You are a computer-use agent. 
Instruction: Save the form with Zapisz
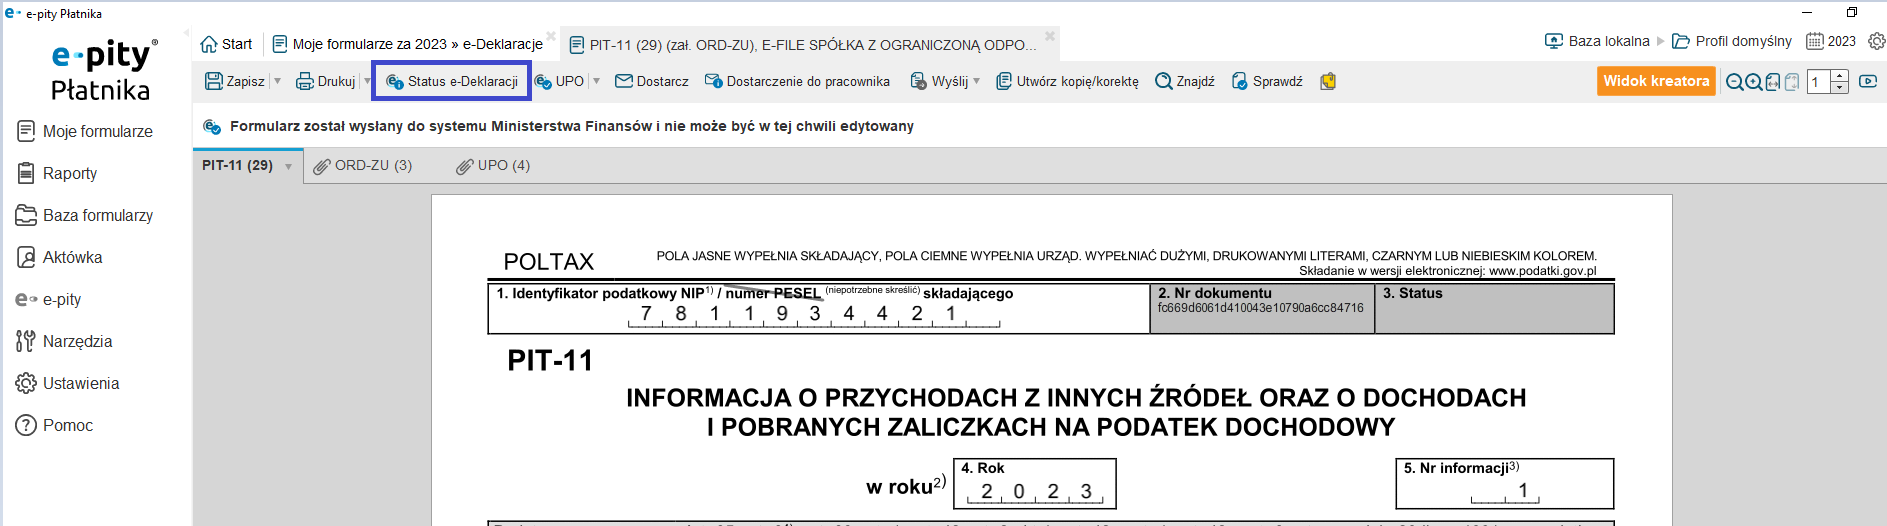(x=235, y=81)
